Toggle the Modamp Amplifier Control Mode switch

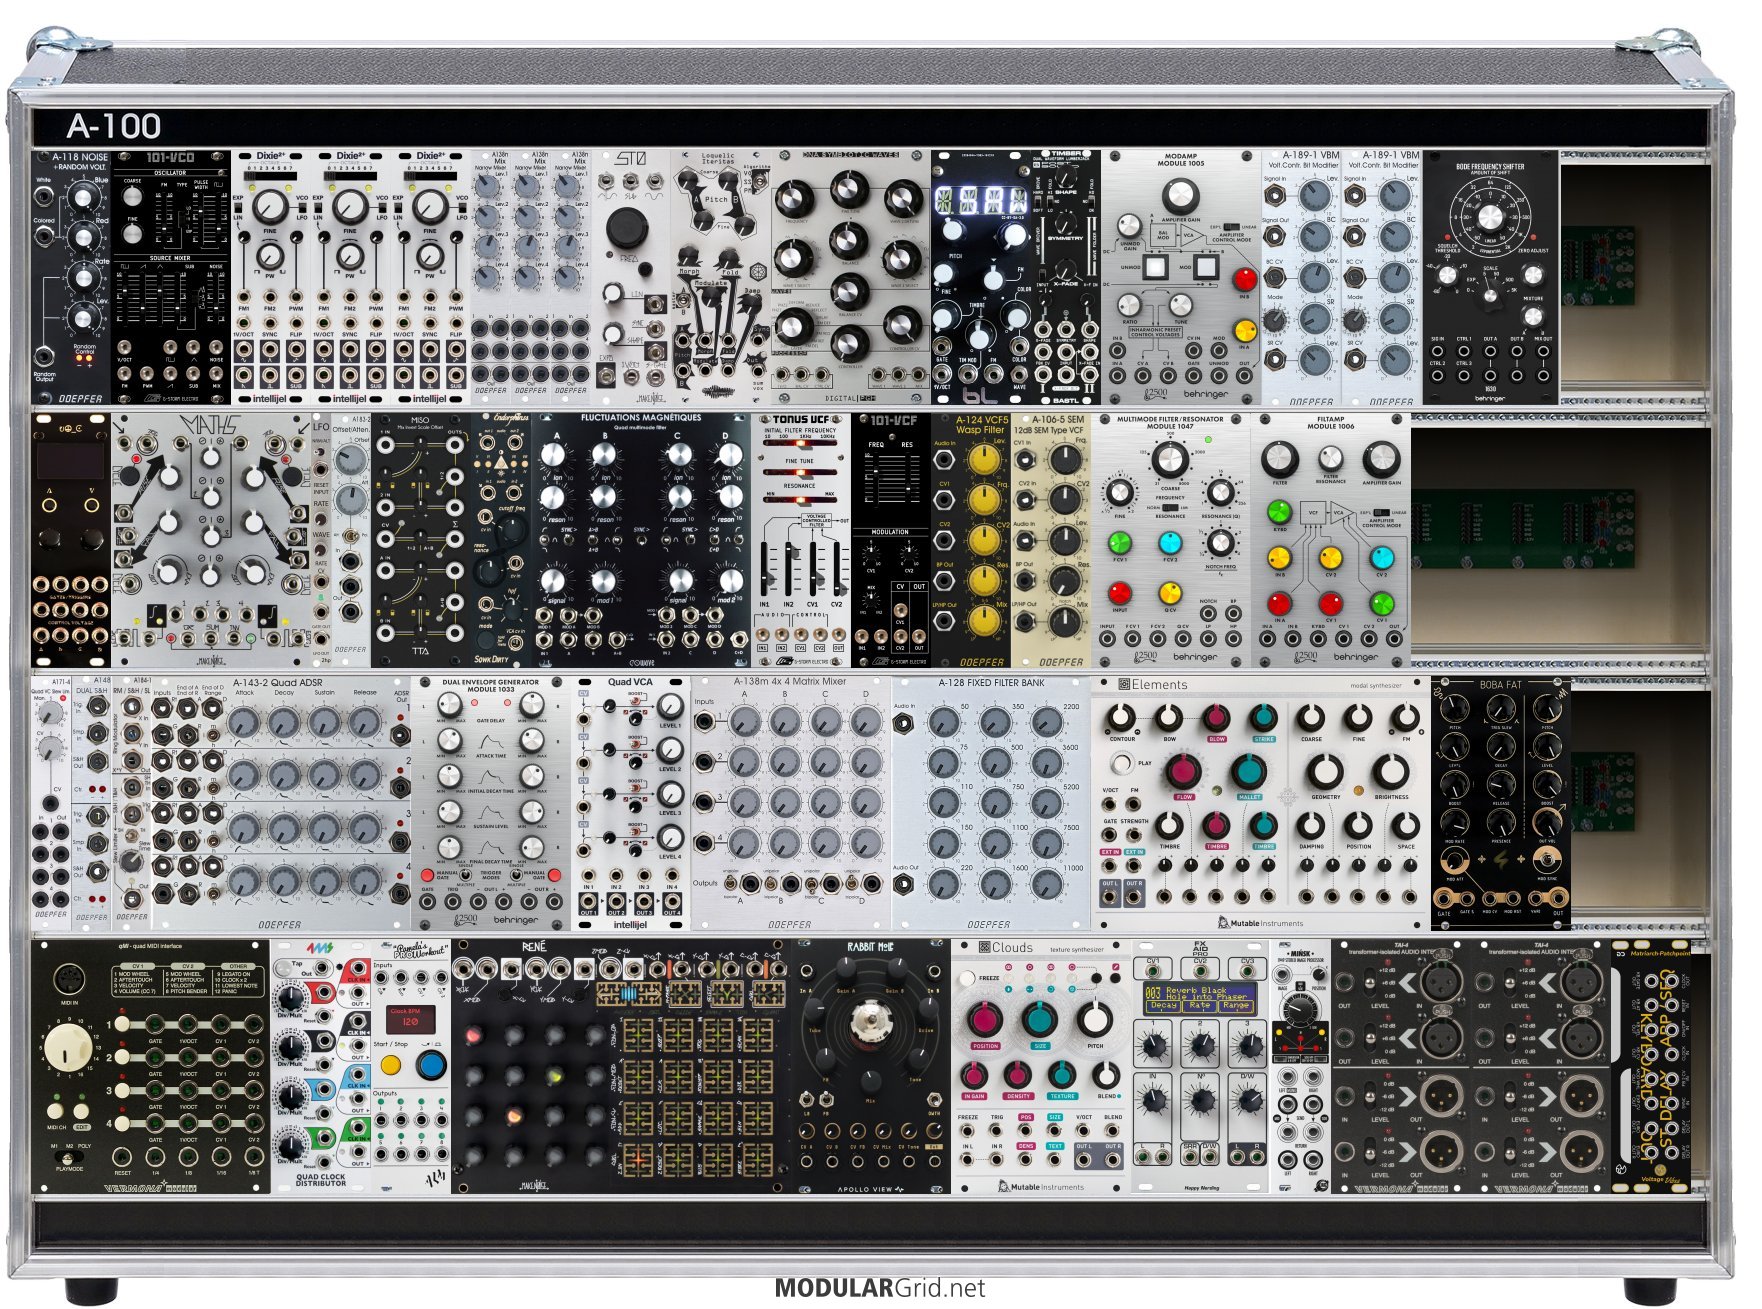[x=1232, y=228]
